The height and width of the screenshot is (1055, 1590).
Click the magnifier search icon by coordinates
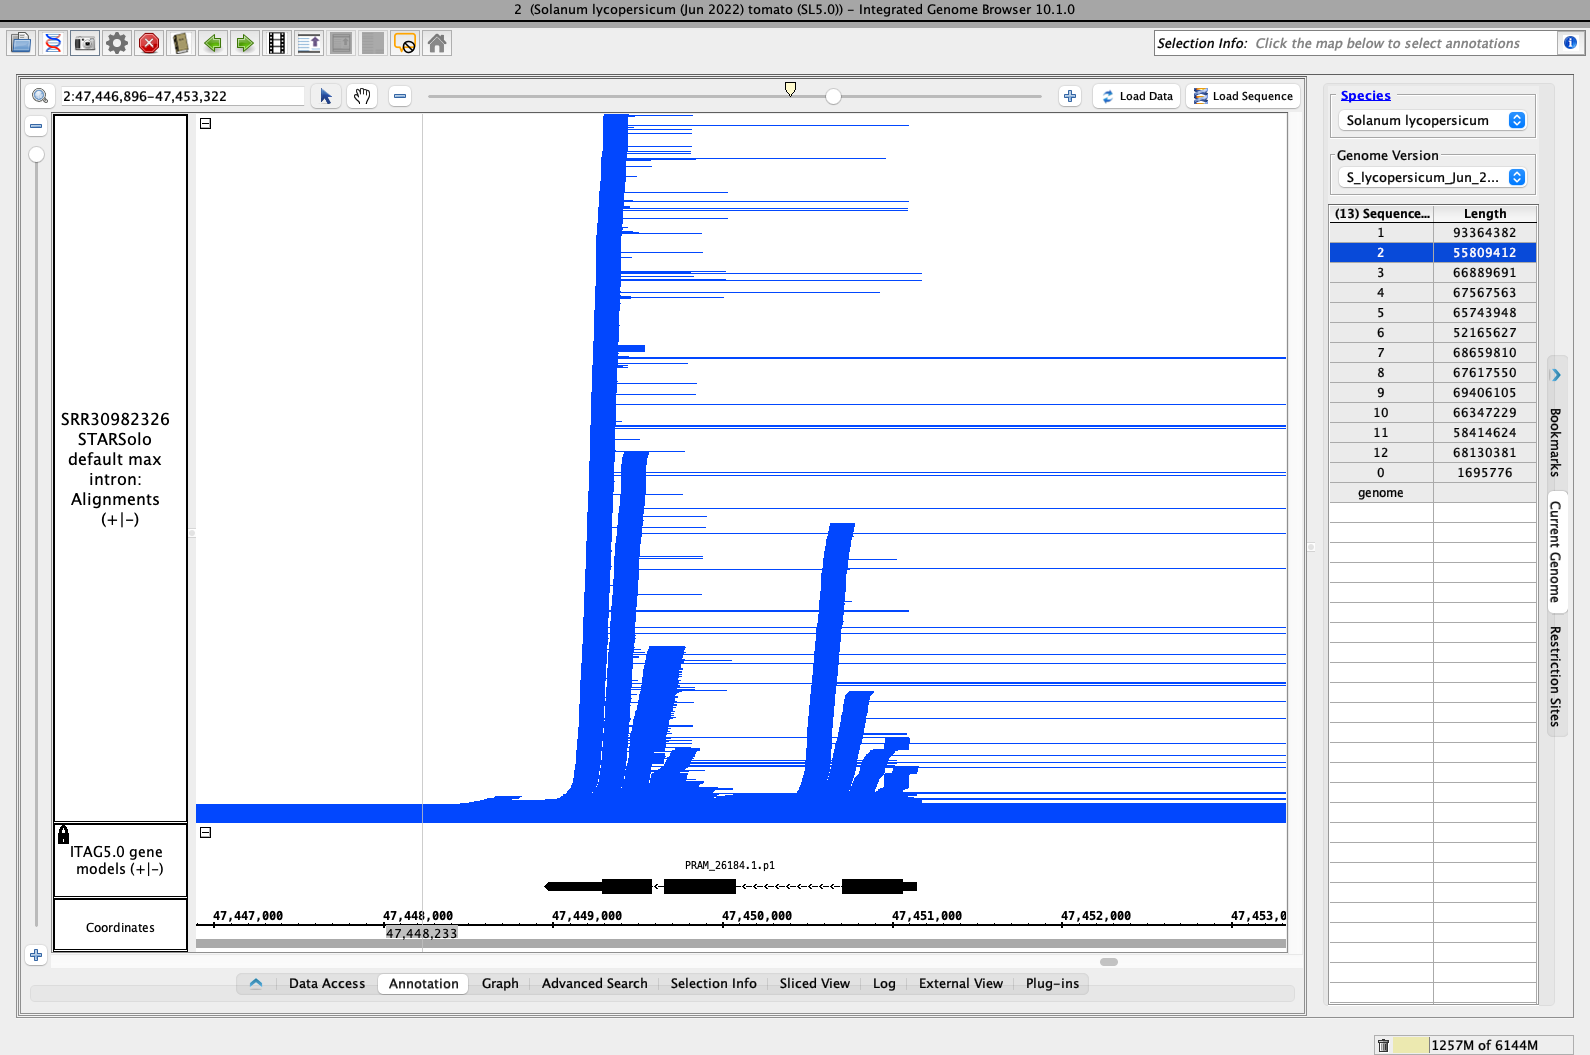coord(40,96)
